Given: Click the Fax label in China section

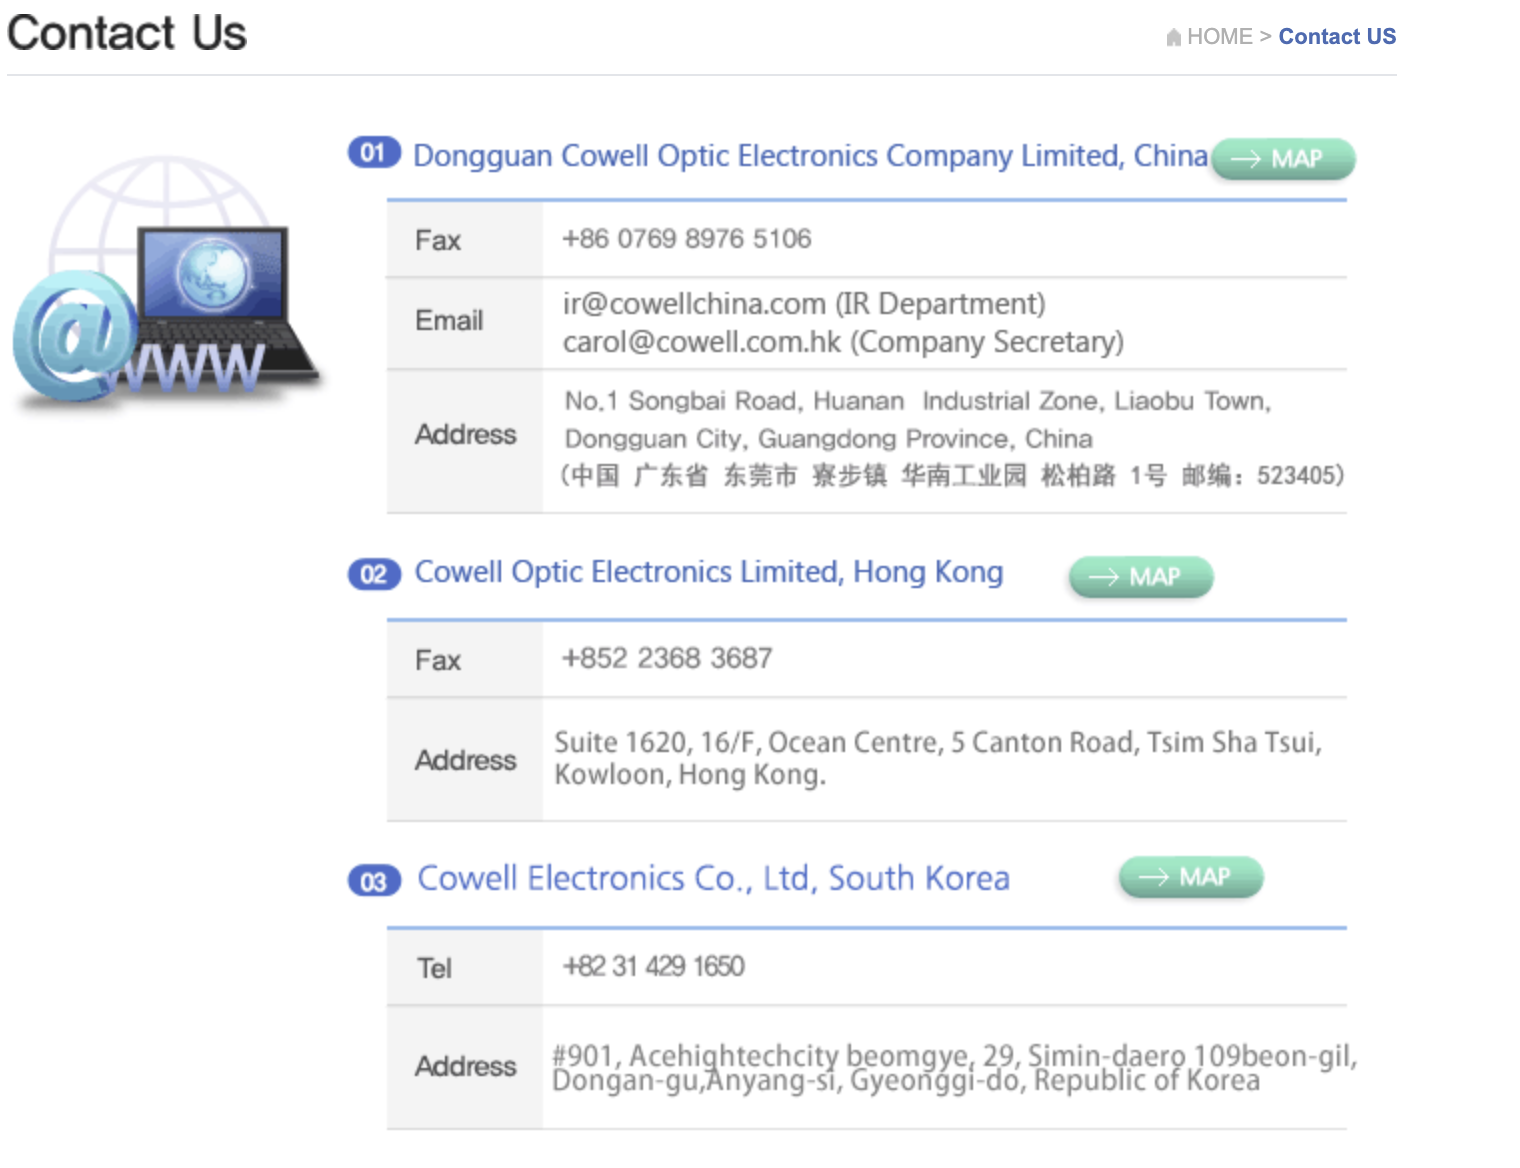Looking at the screenshot, I should pyautogui.click(x=438, y=241).
